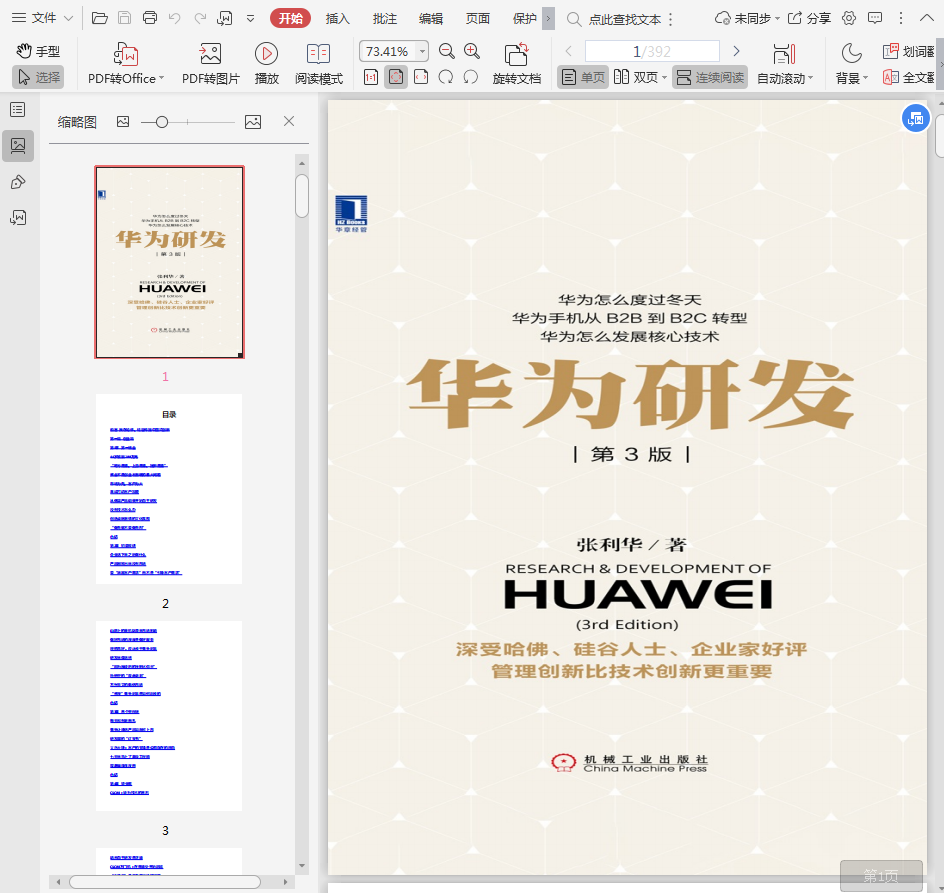The width and height of the screenshot is (944, 893).
Task: Toggle continuous reading mode
Action: point(710,77)
